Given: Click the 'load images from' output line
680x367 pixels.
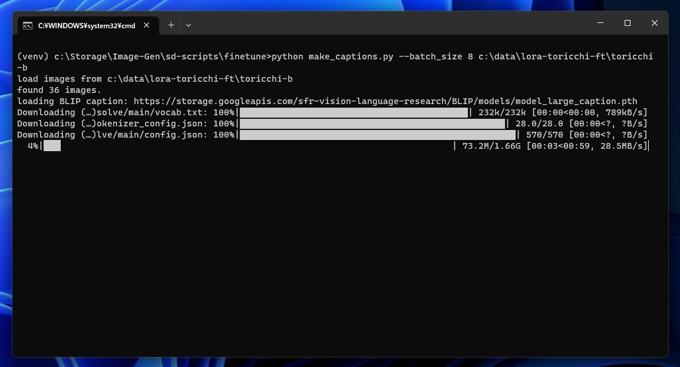Looking at the screenshot, I should point(155,79).
